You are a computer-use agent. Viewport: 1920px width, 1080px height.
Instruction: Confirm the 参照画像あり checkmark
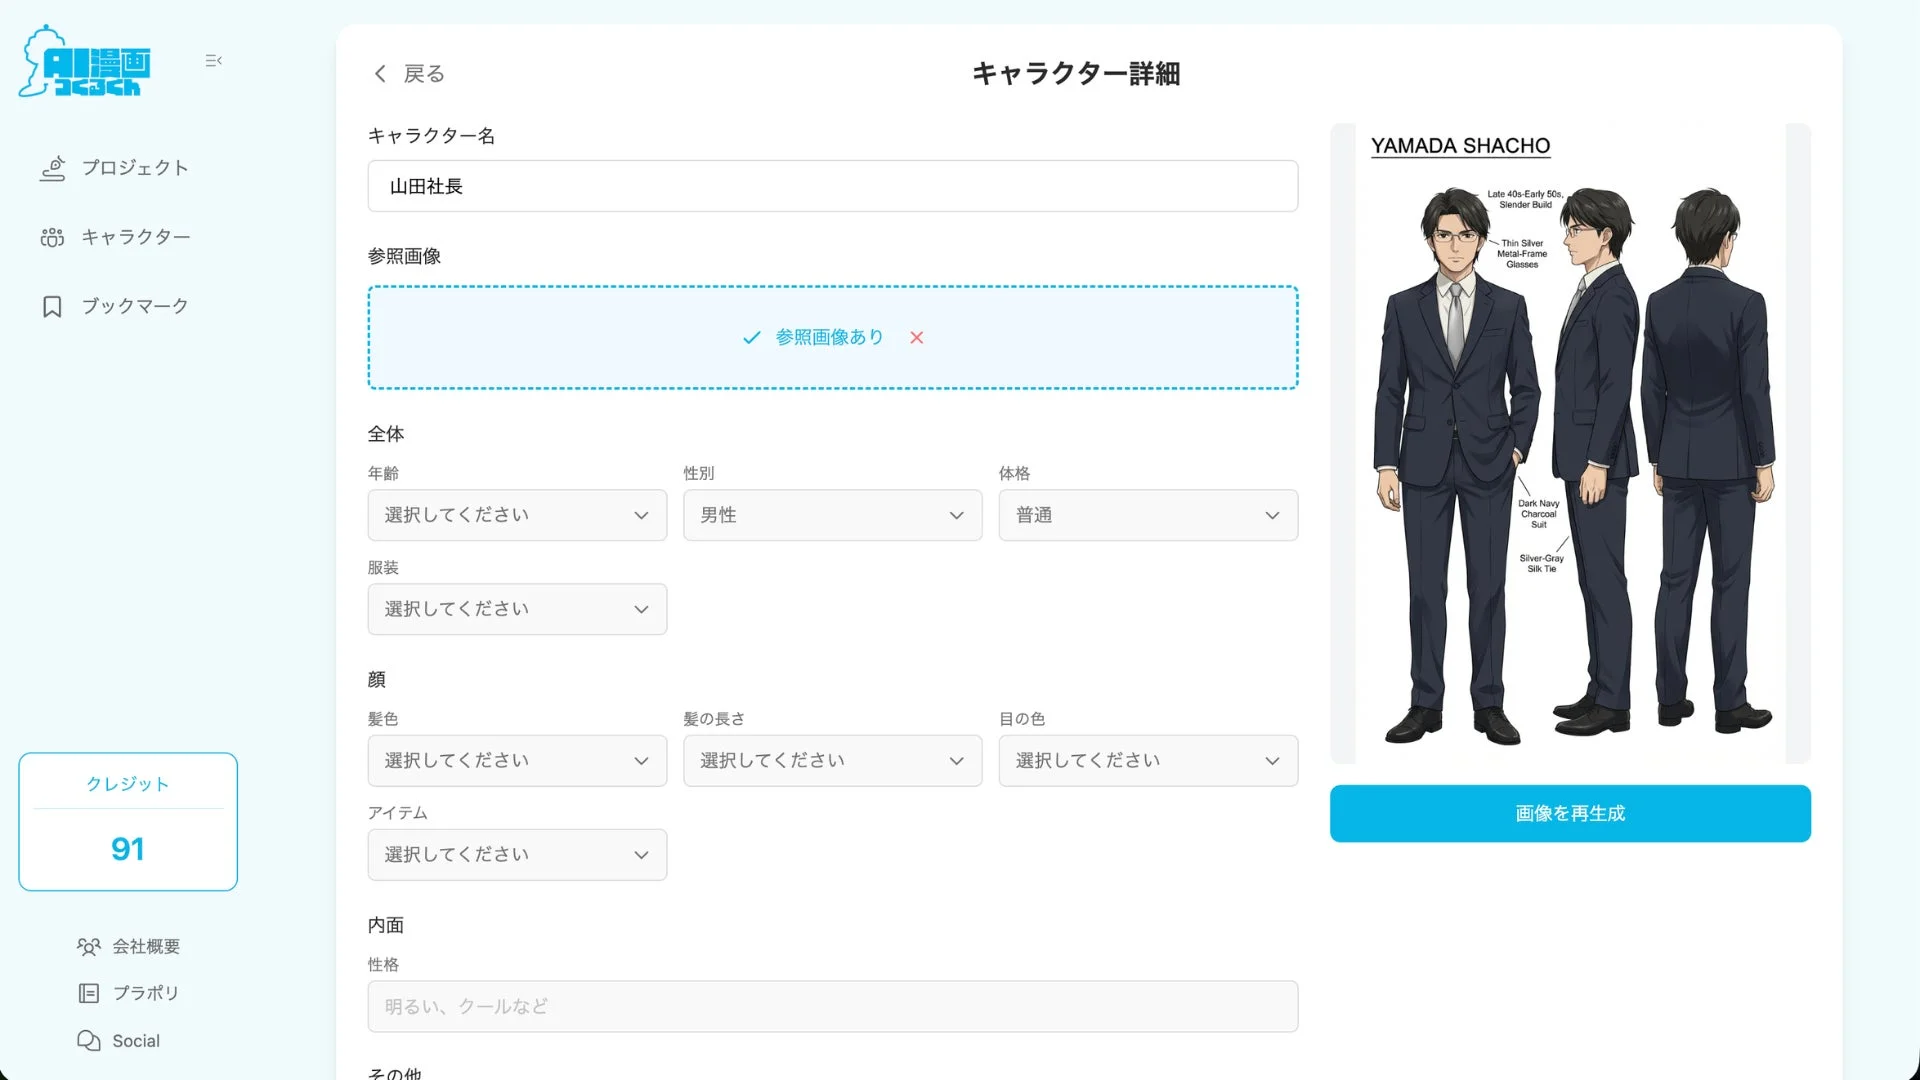tap(751, 337)
